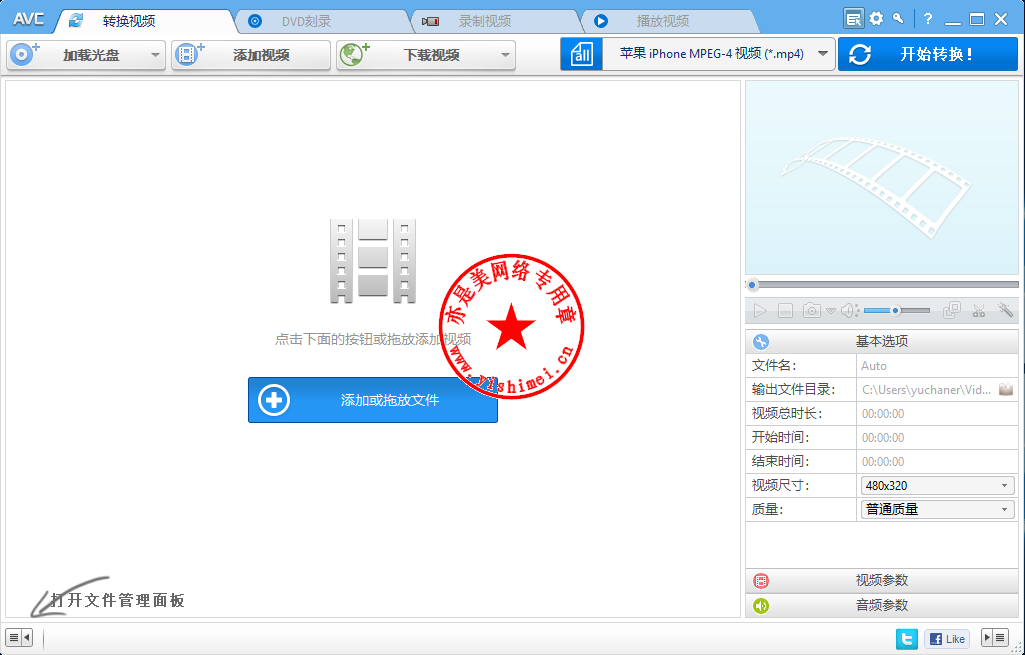
Task: Browse output folder with the folder icon
Action: (x=1006, y=389)
